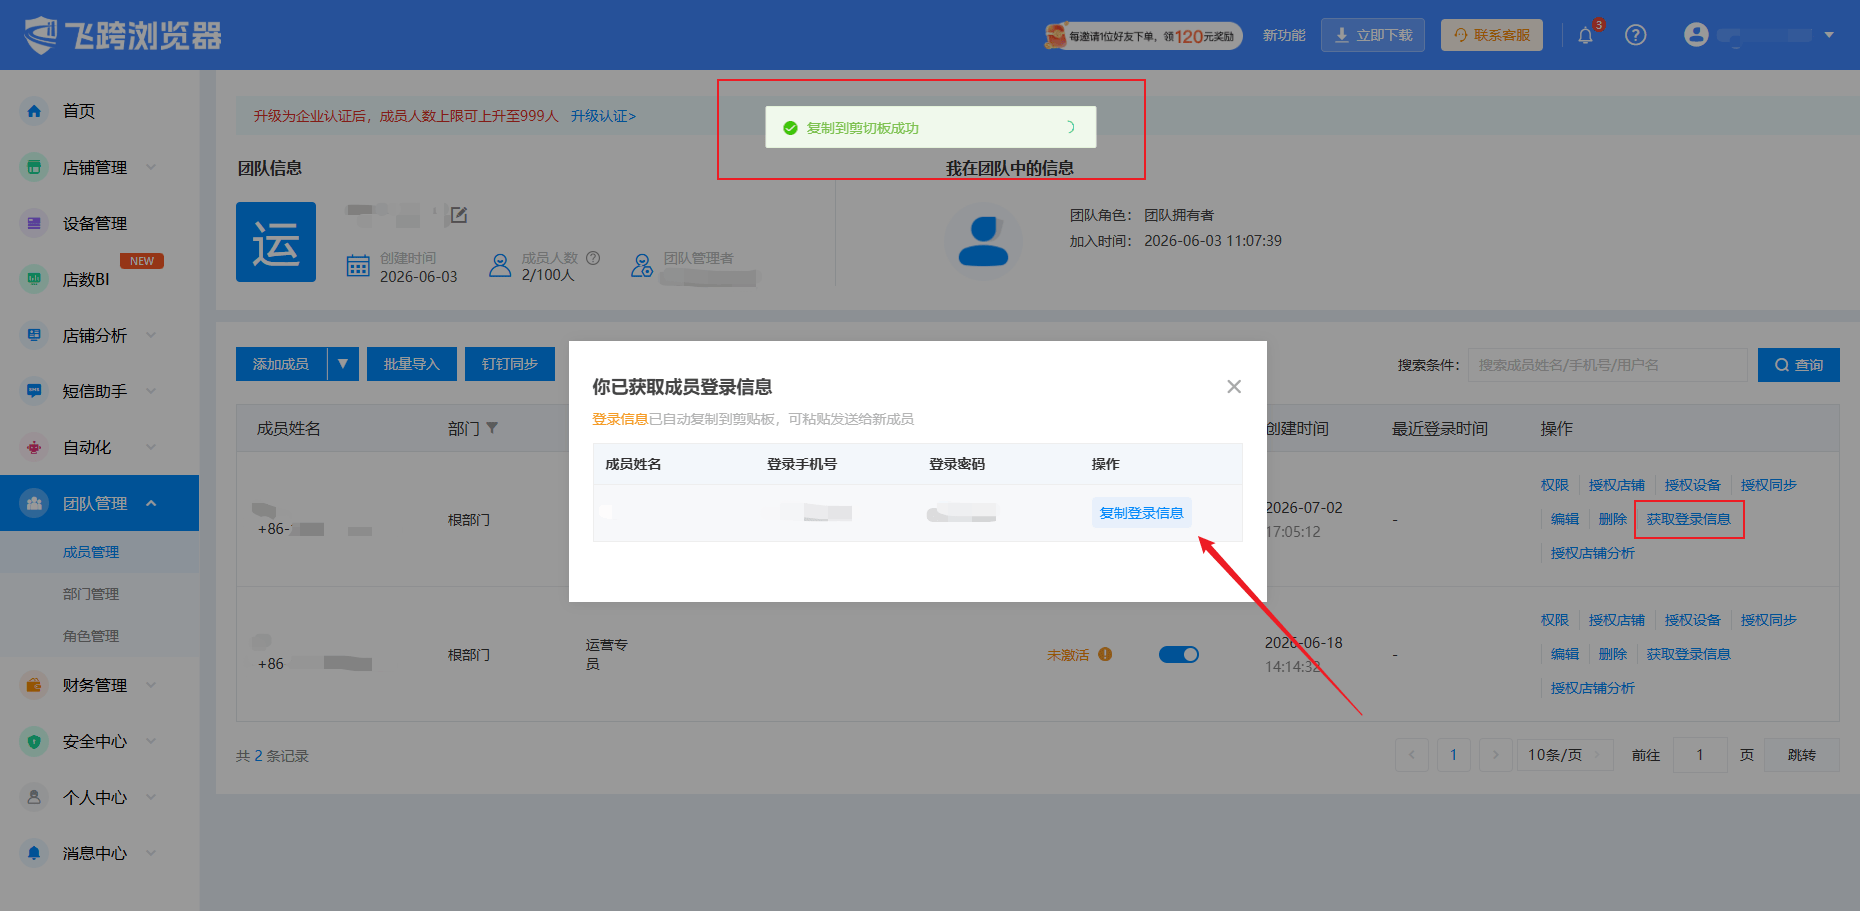
Task: Click the 升级认证 link
Action: click(x=603, y=116)
